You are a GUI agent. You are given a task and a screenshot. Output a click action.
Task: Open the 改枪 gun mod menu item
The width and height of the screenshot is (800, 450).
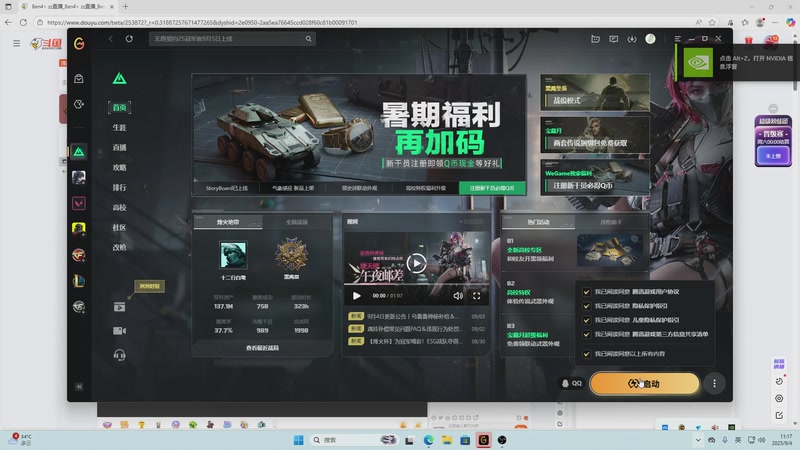pyautogui.click(x=119, y=247)
